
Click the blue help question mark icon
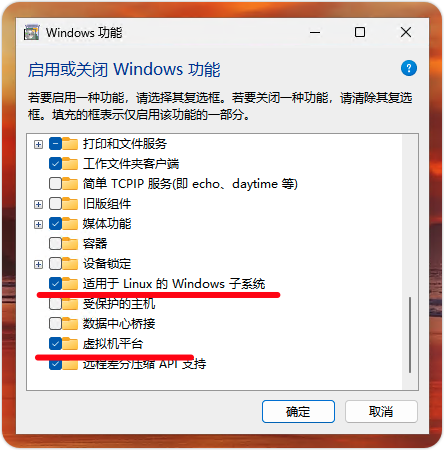(409, 68)
